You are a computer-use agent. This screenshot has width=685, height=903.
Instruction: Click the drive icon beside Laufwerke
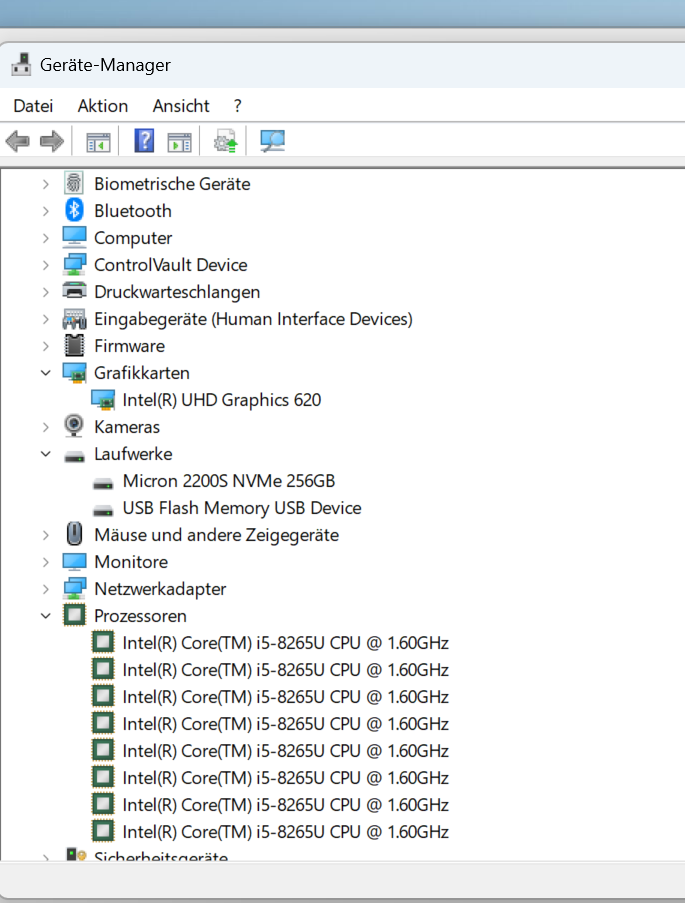(74, 457)
